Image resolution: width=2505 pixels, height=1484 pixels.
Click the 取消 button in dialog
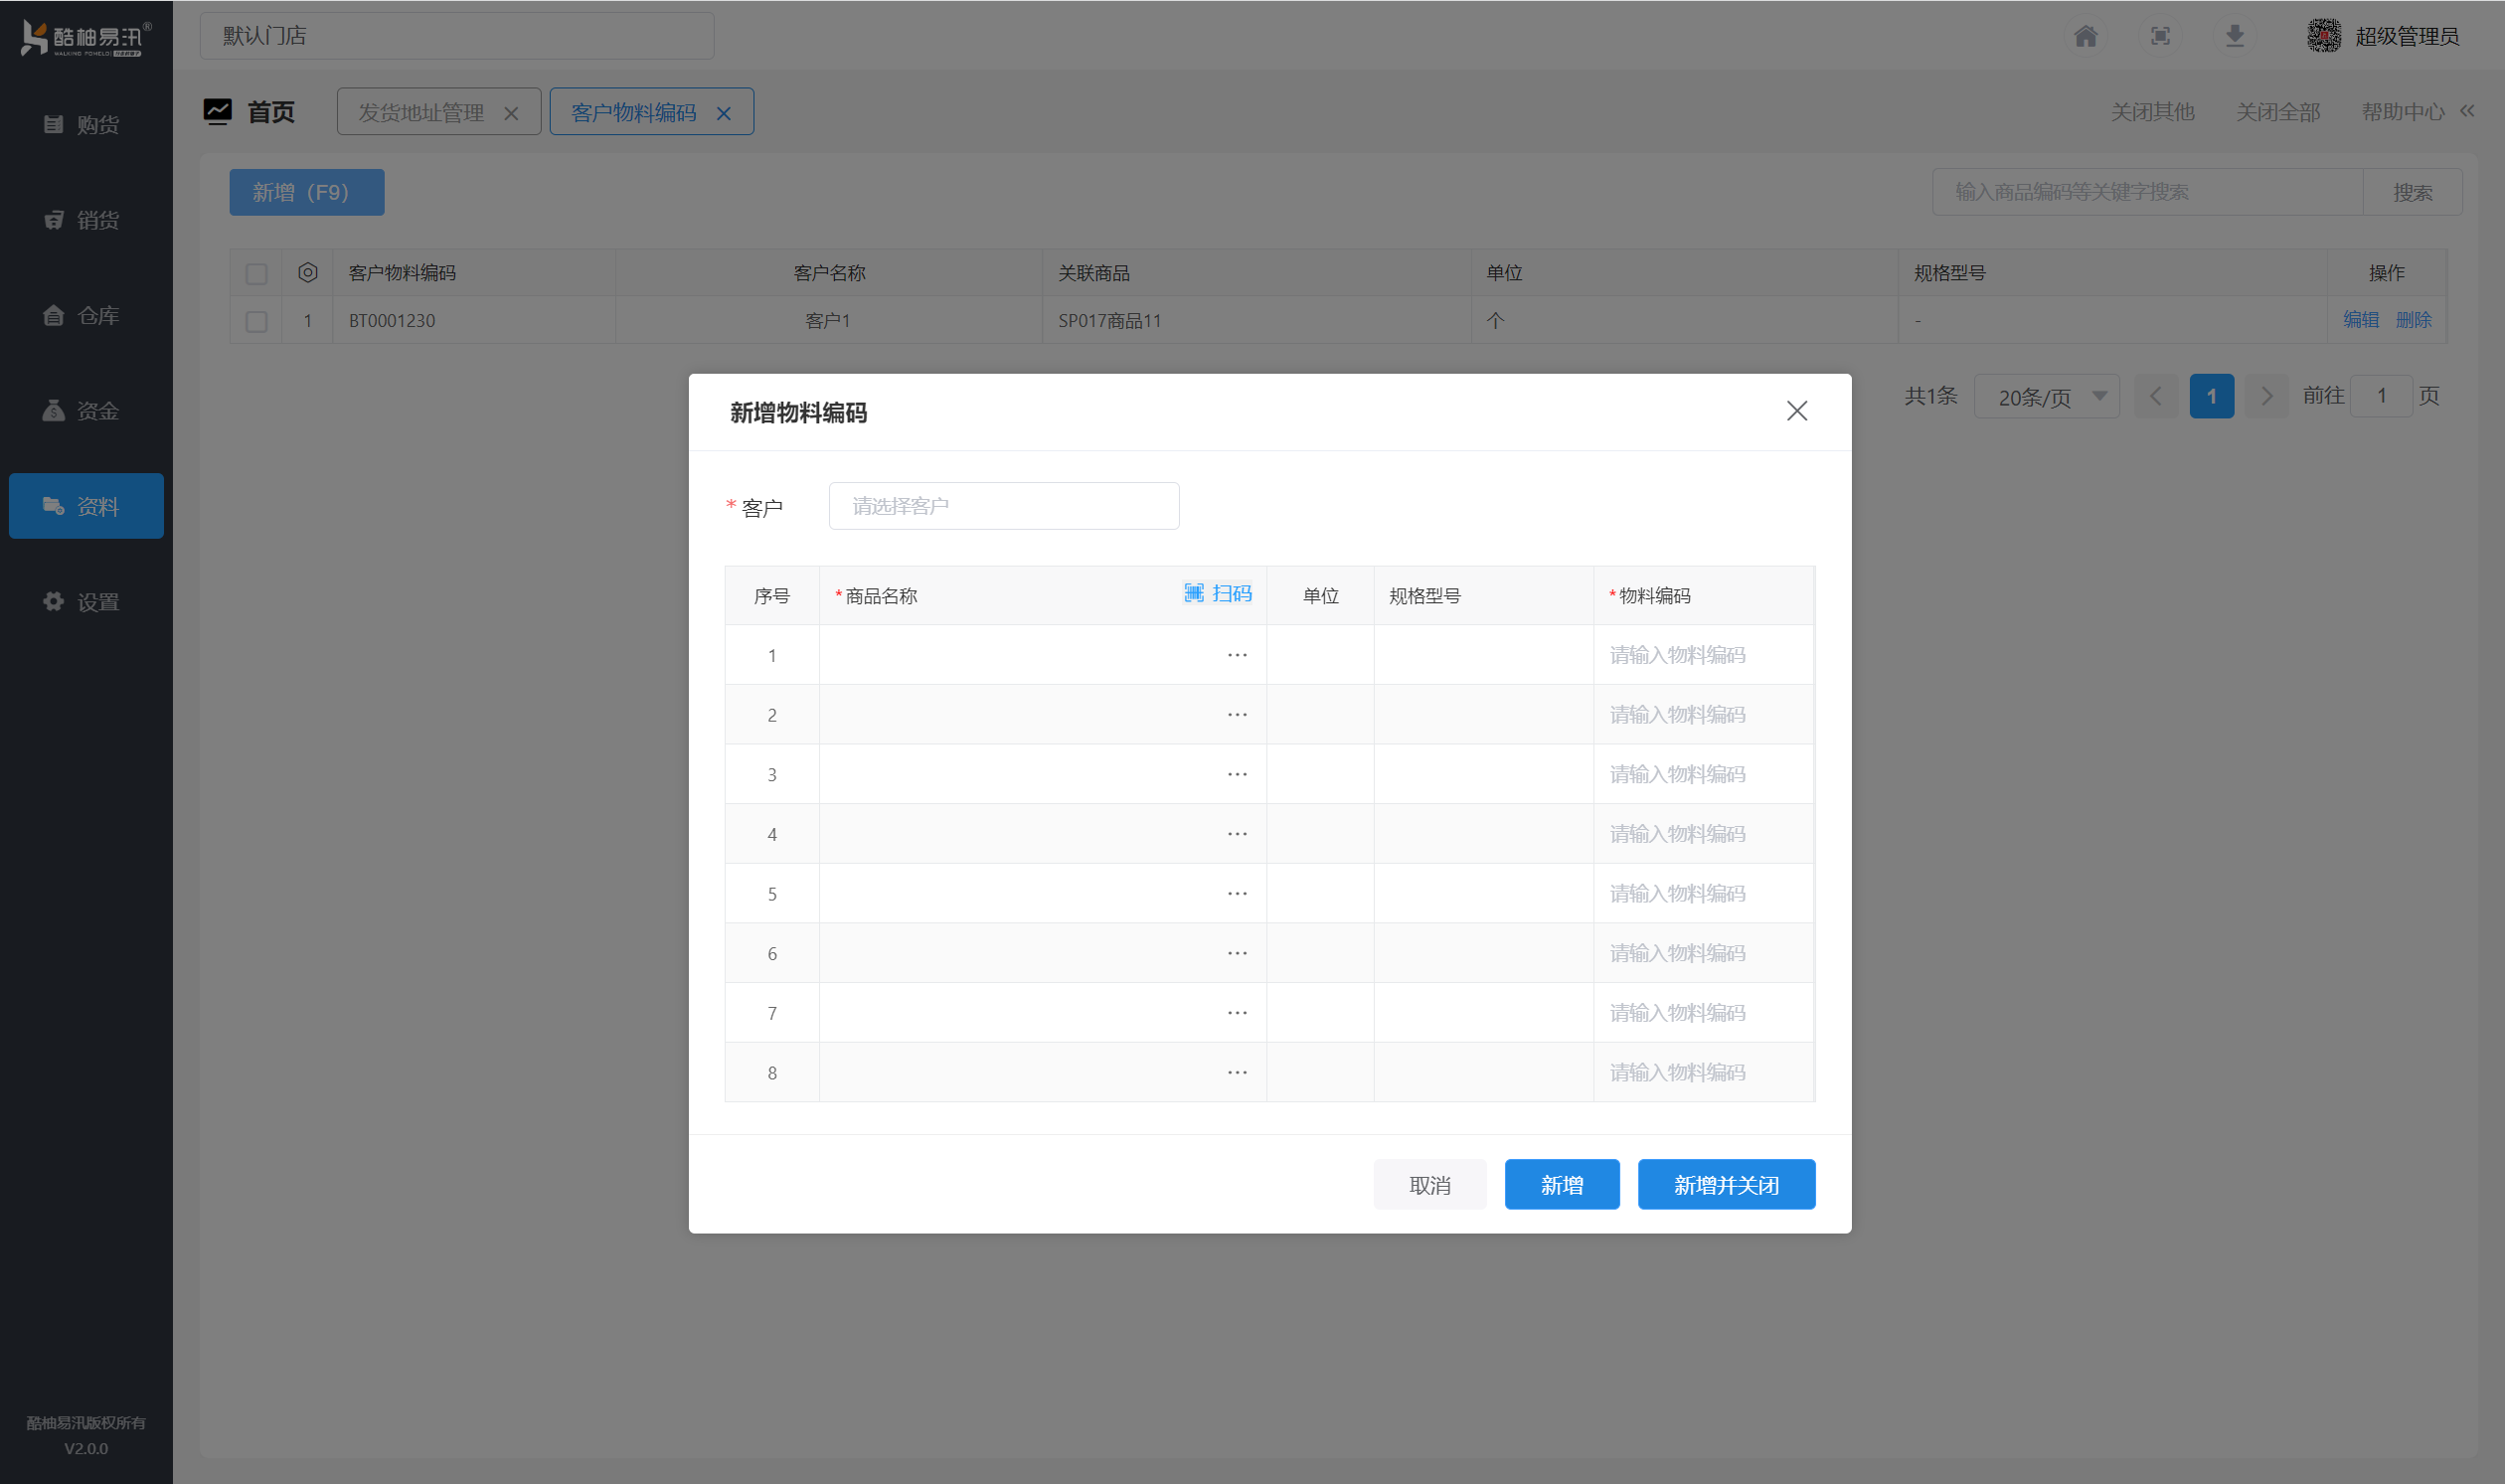click(1429, 1185)
